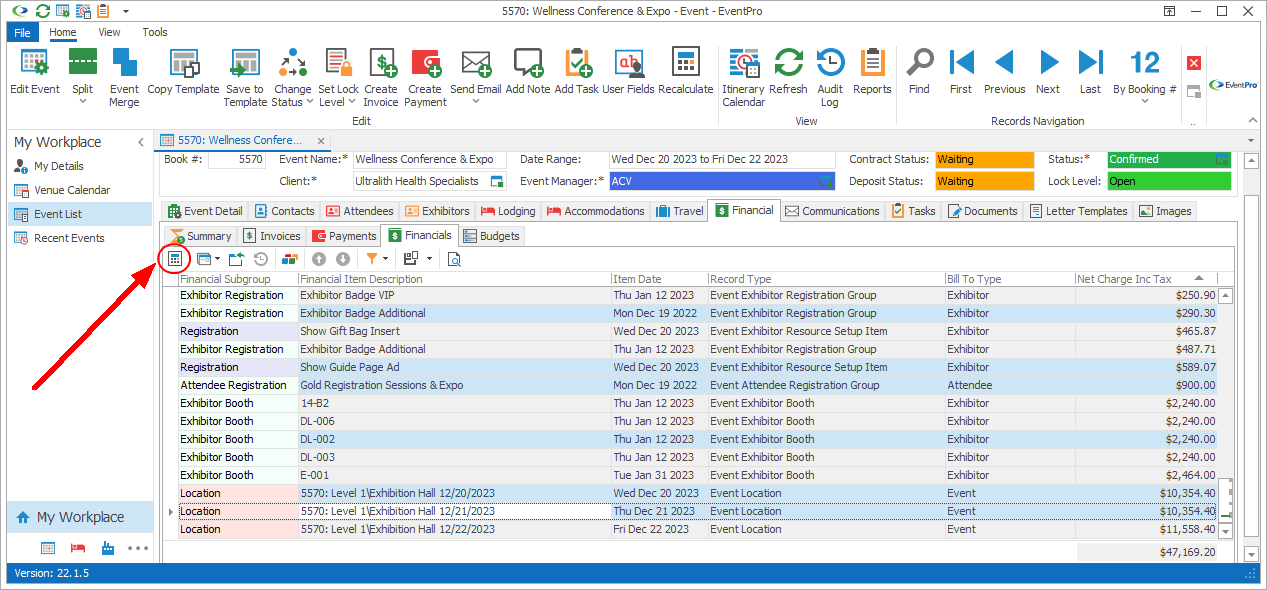Click the My Workplace group button at the bottom
This screenshot has height=590, width=1267.
(x=80, y=517)
